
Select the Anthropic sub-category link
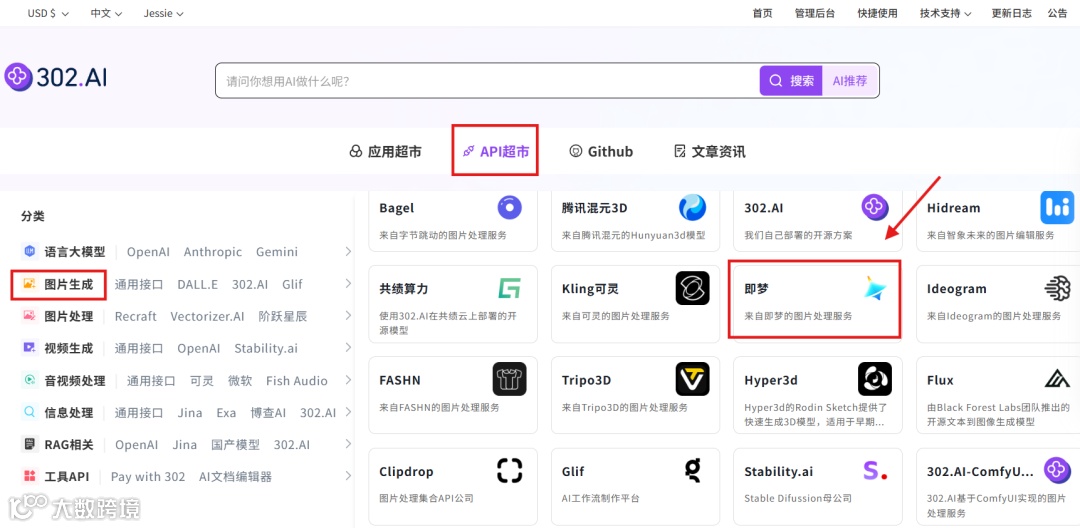(213, 252)
